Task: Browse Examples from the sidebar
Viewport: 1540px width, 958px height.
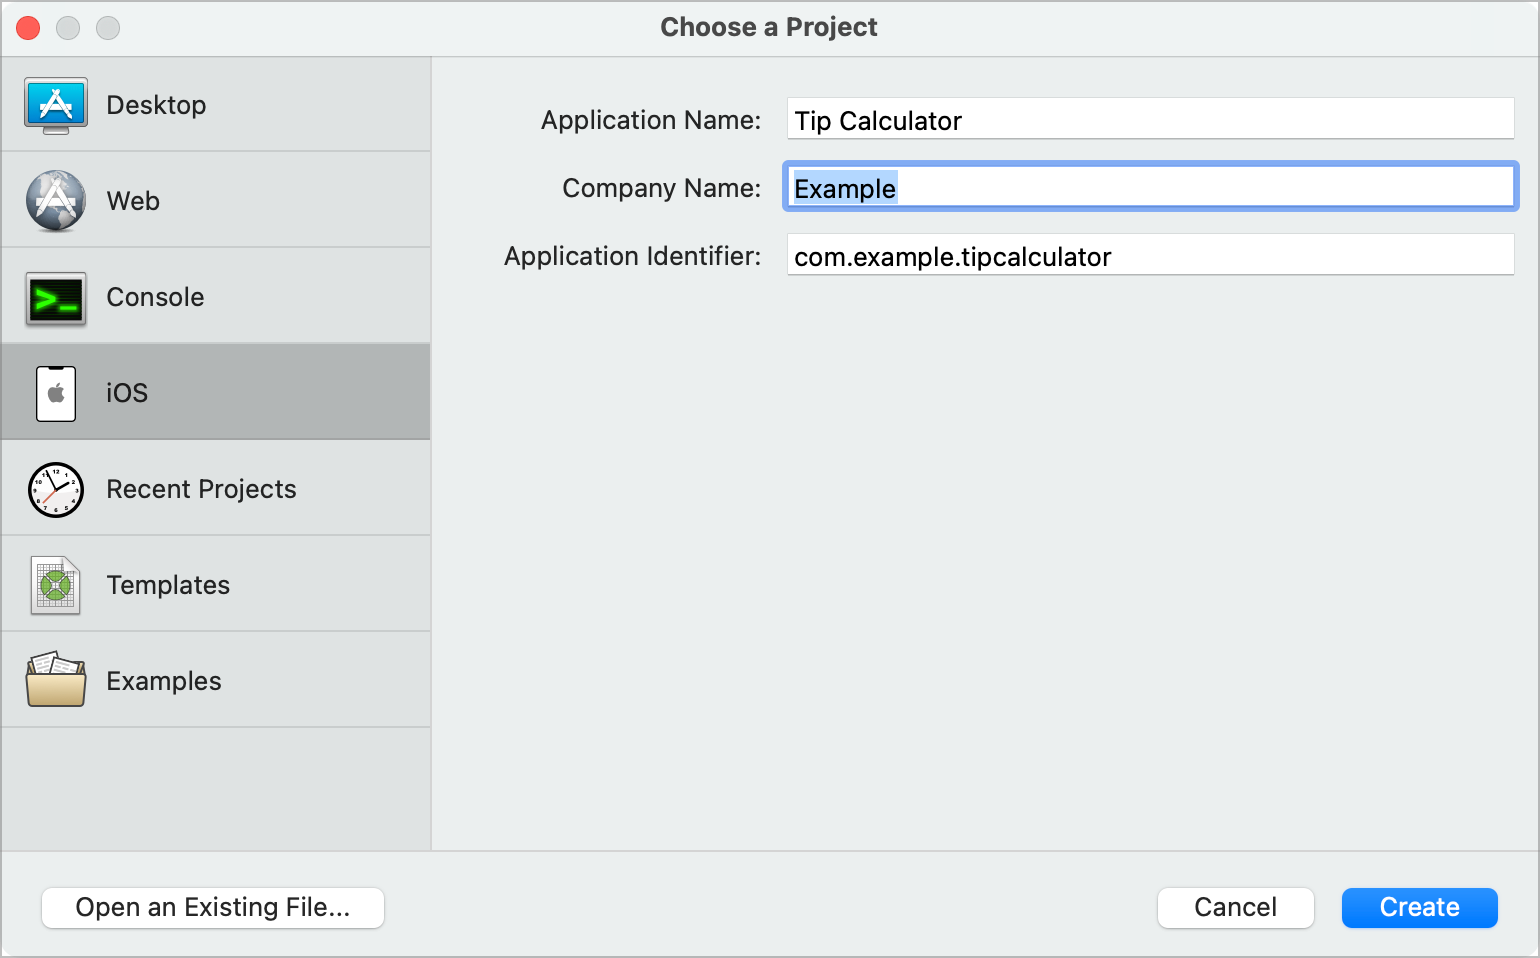Action: pos(163,680)
